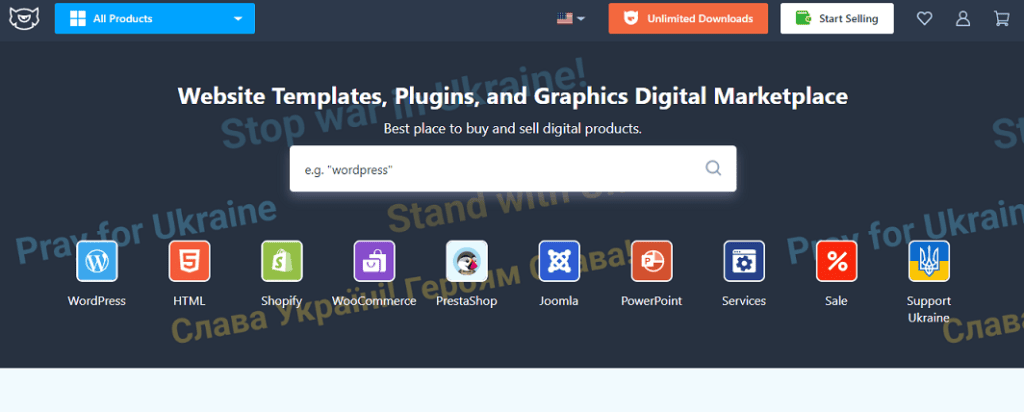Click the TemplateMonster cat logo
This screenshot has height=412, width=1024.
pos(24,18)
